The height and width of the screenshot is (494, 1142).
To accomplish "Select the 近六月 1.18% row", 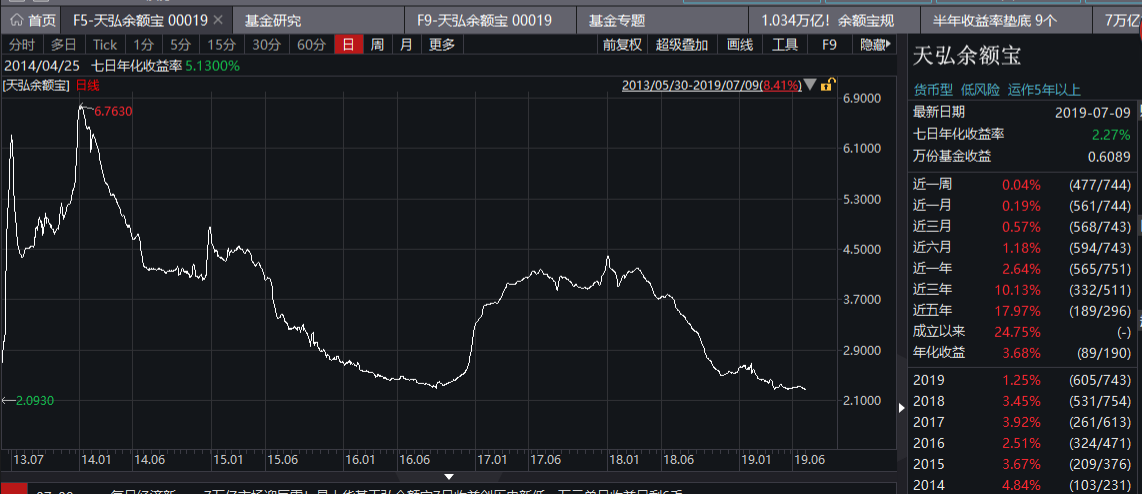I will [x=1022, y=248].
